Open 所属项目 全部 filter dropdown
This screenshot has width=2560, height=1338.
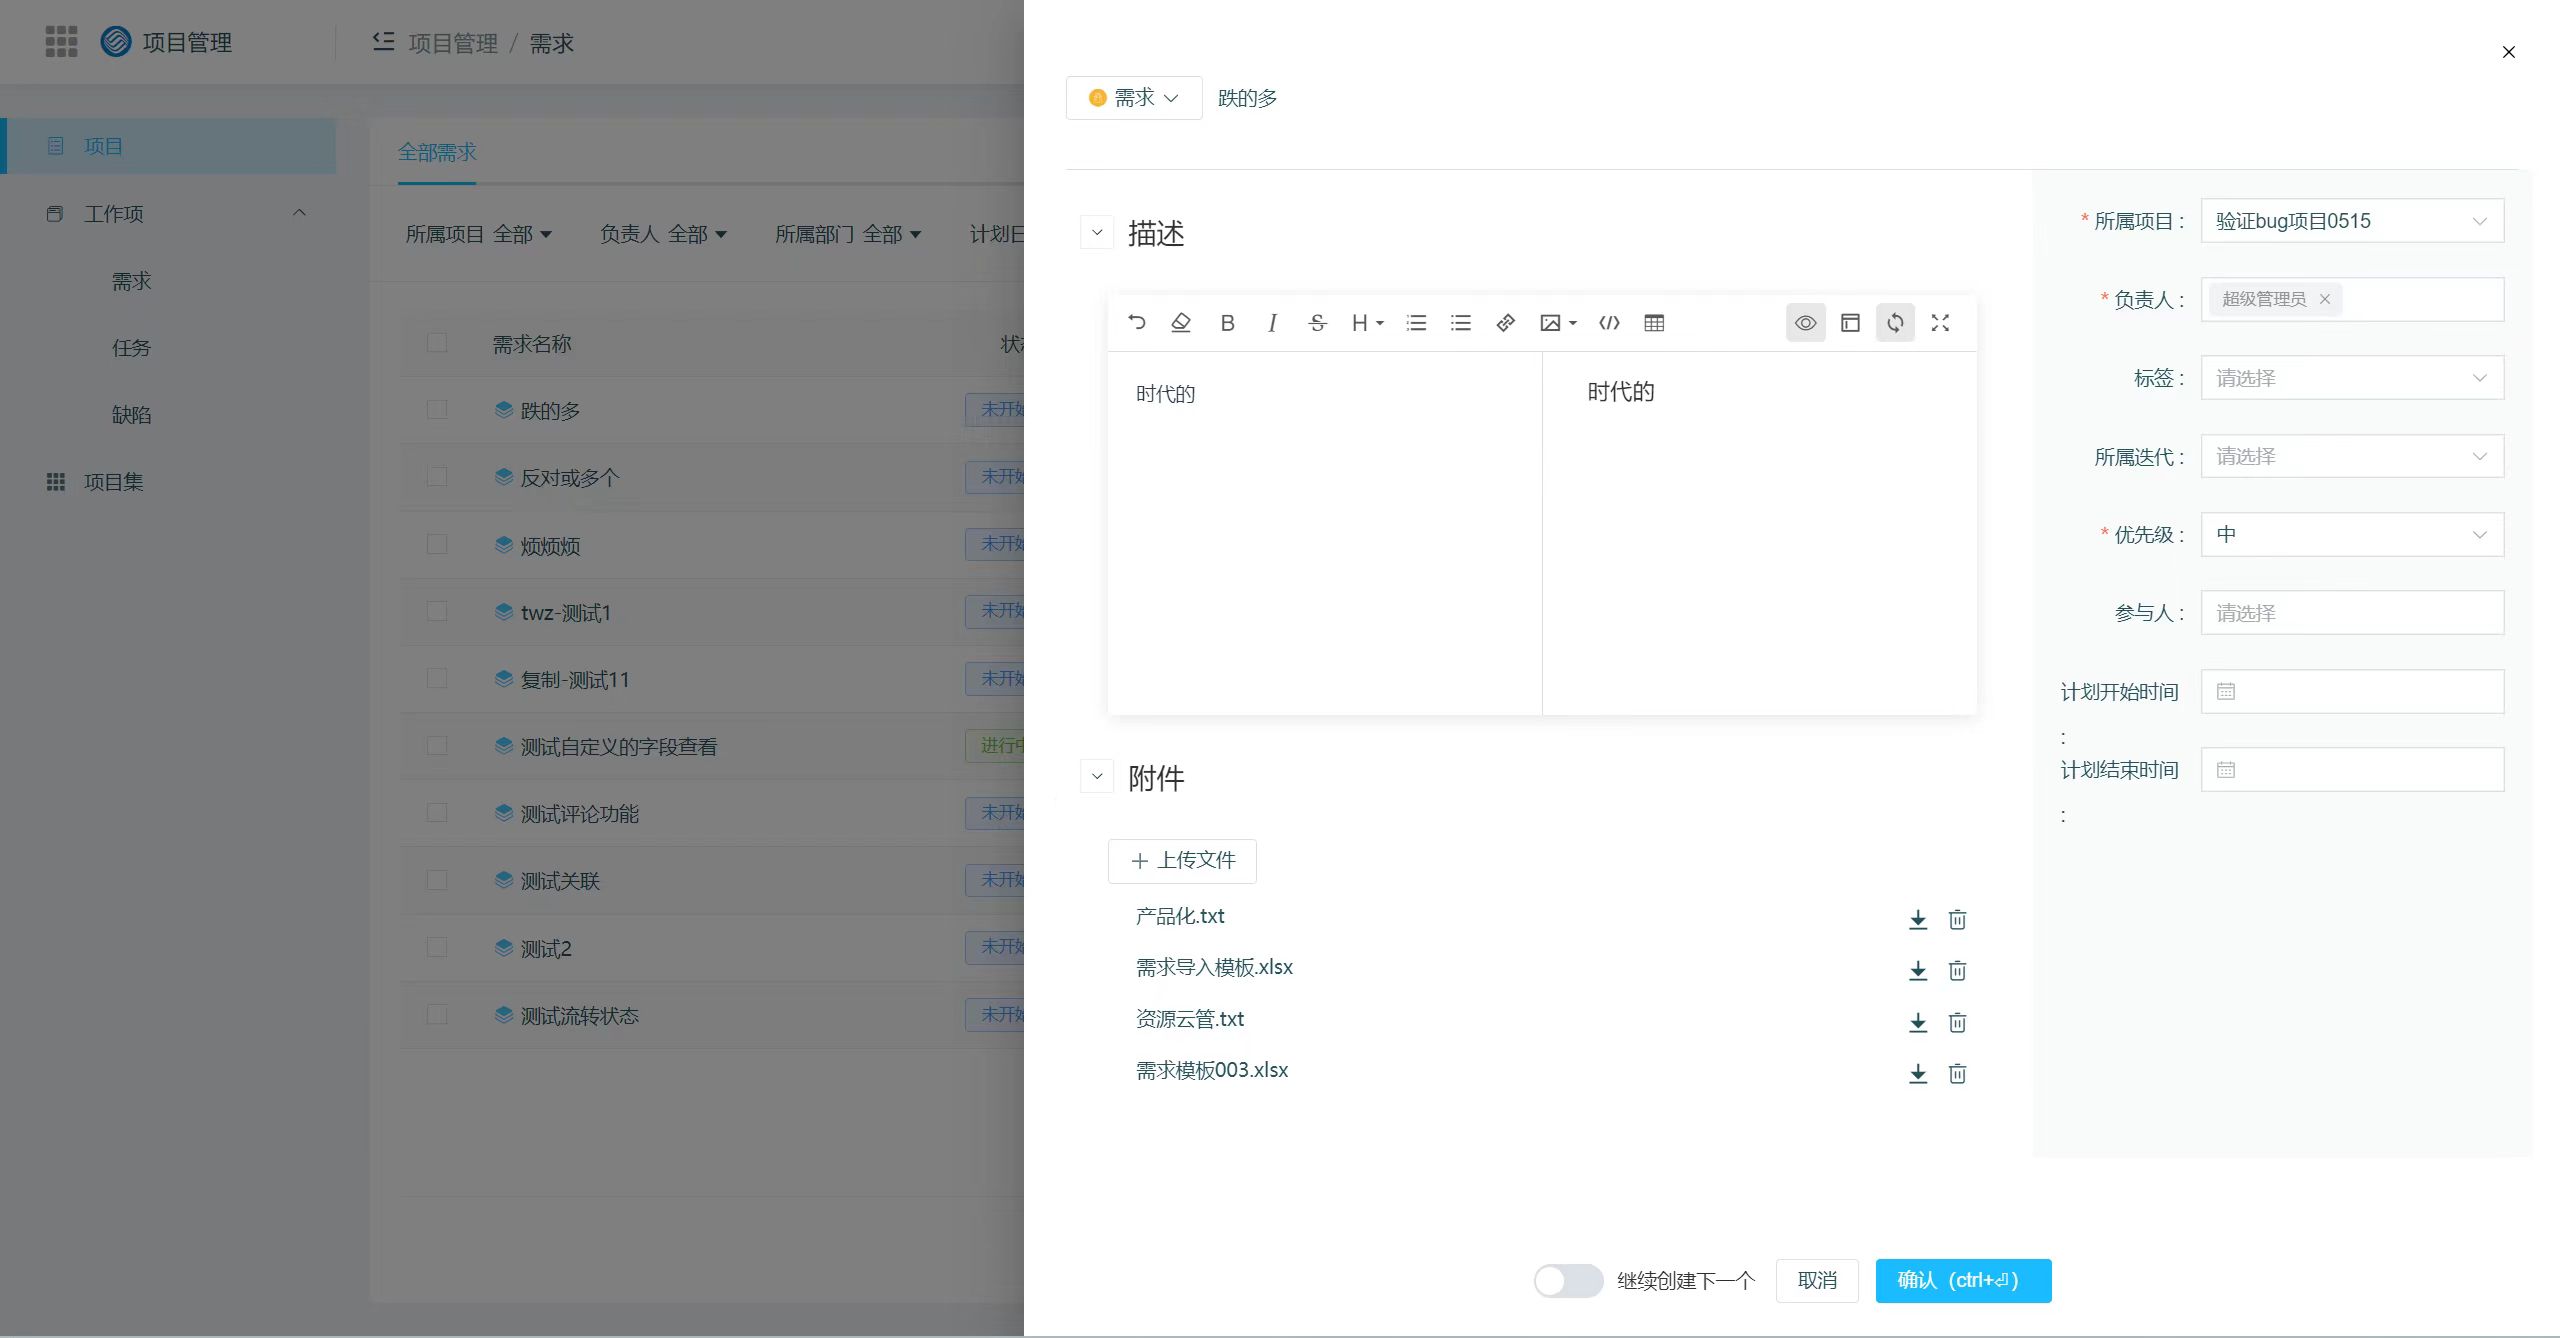click(478, 234)
